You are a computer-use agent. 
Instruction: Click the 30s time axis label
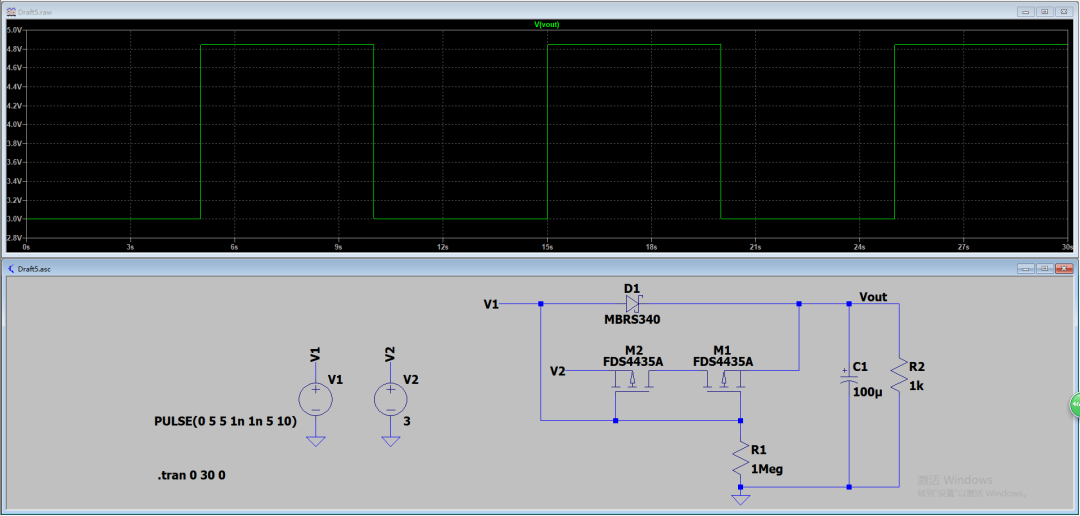point(1067,246)
